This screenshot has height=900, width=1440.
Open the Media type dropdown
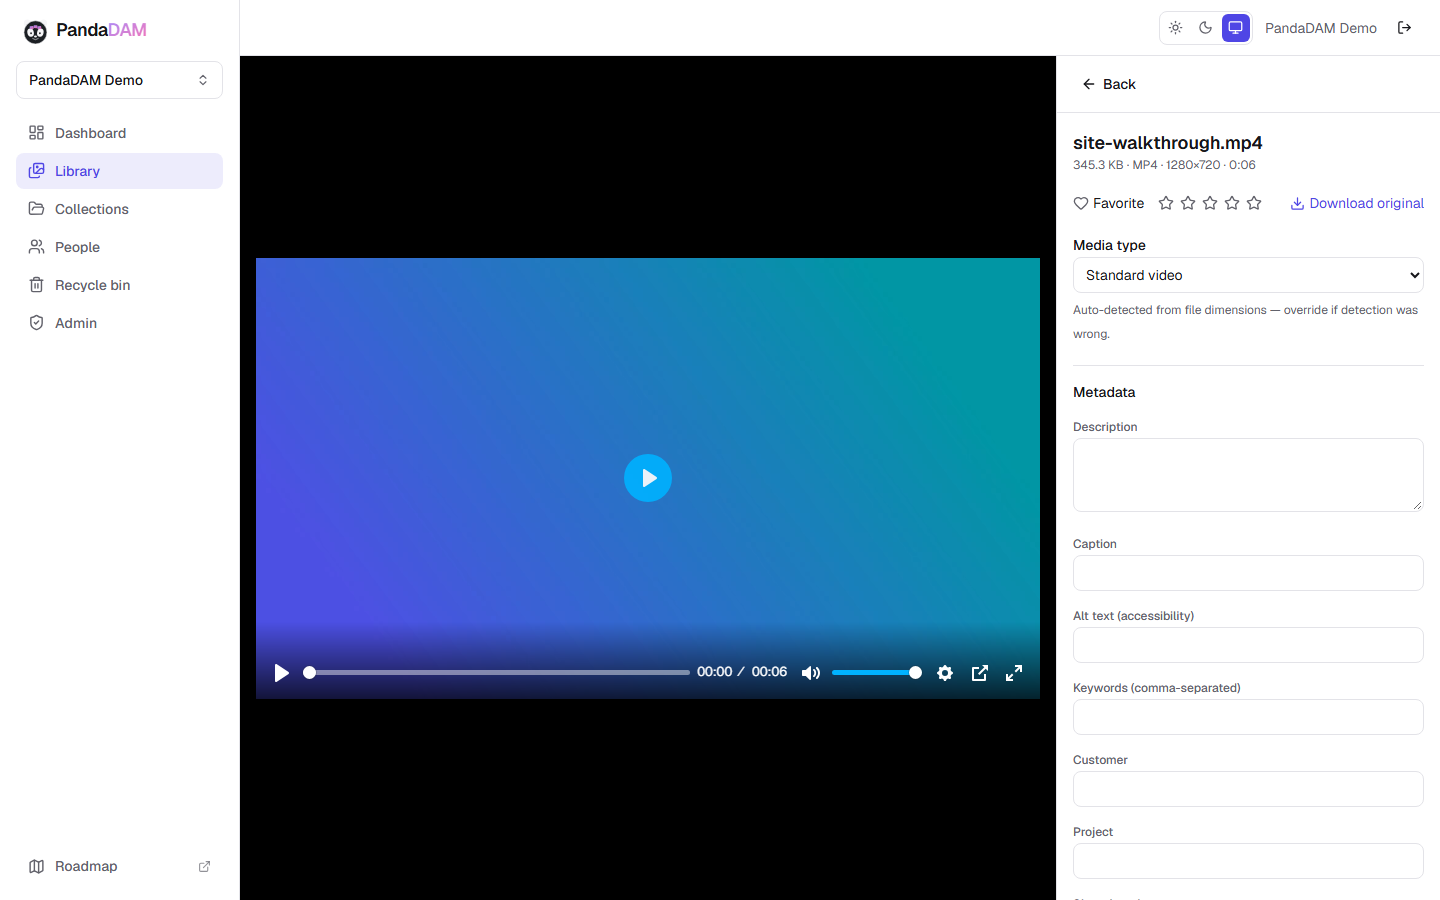point(1248,275)
